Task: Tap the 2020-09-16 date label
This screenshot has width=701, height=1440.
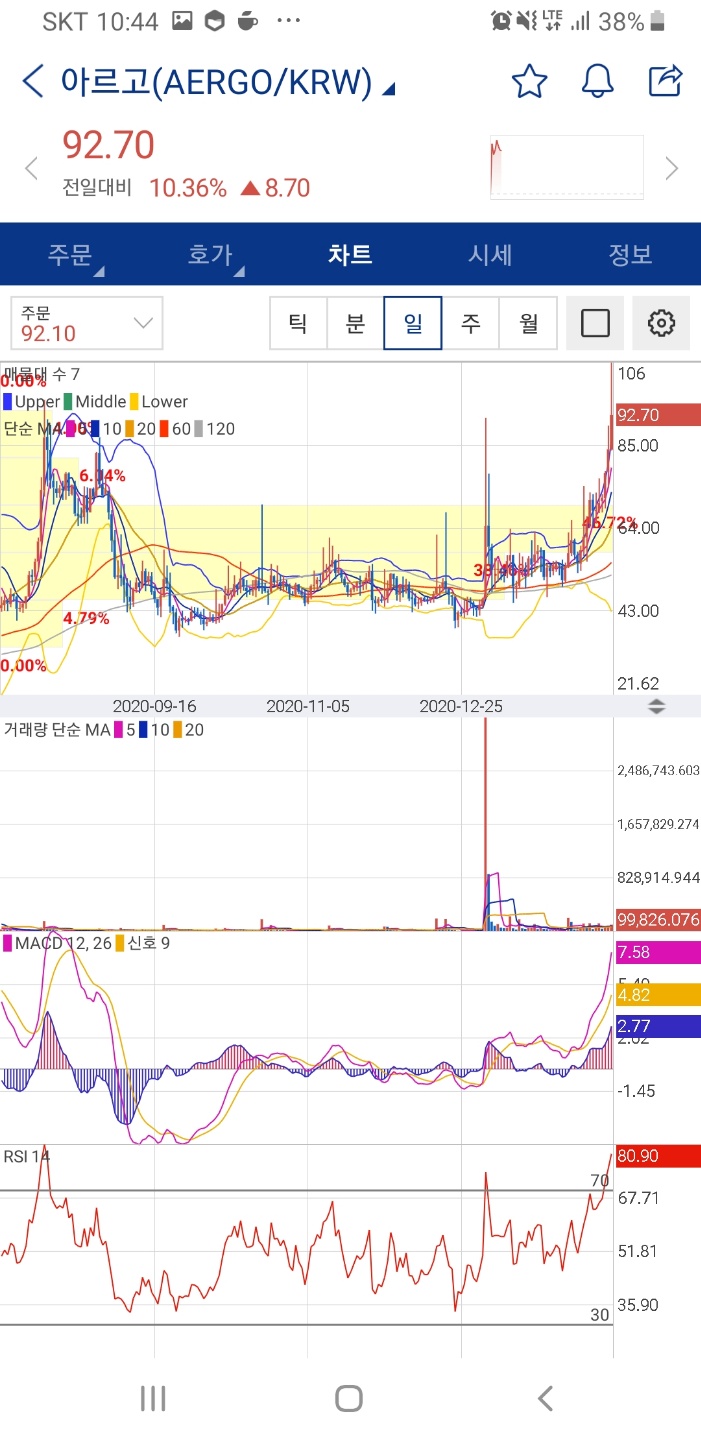Action: (154, 706)
